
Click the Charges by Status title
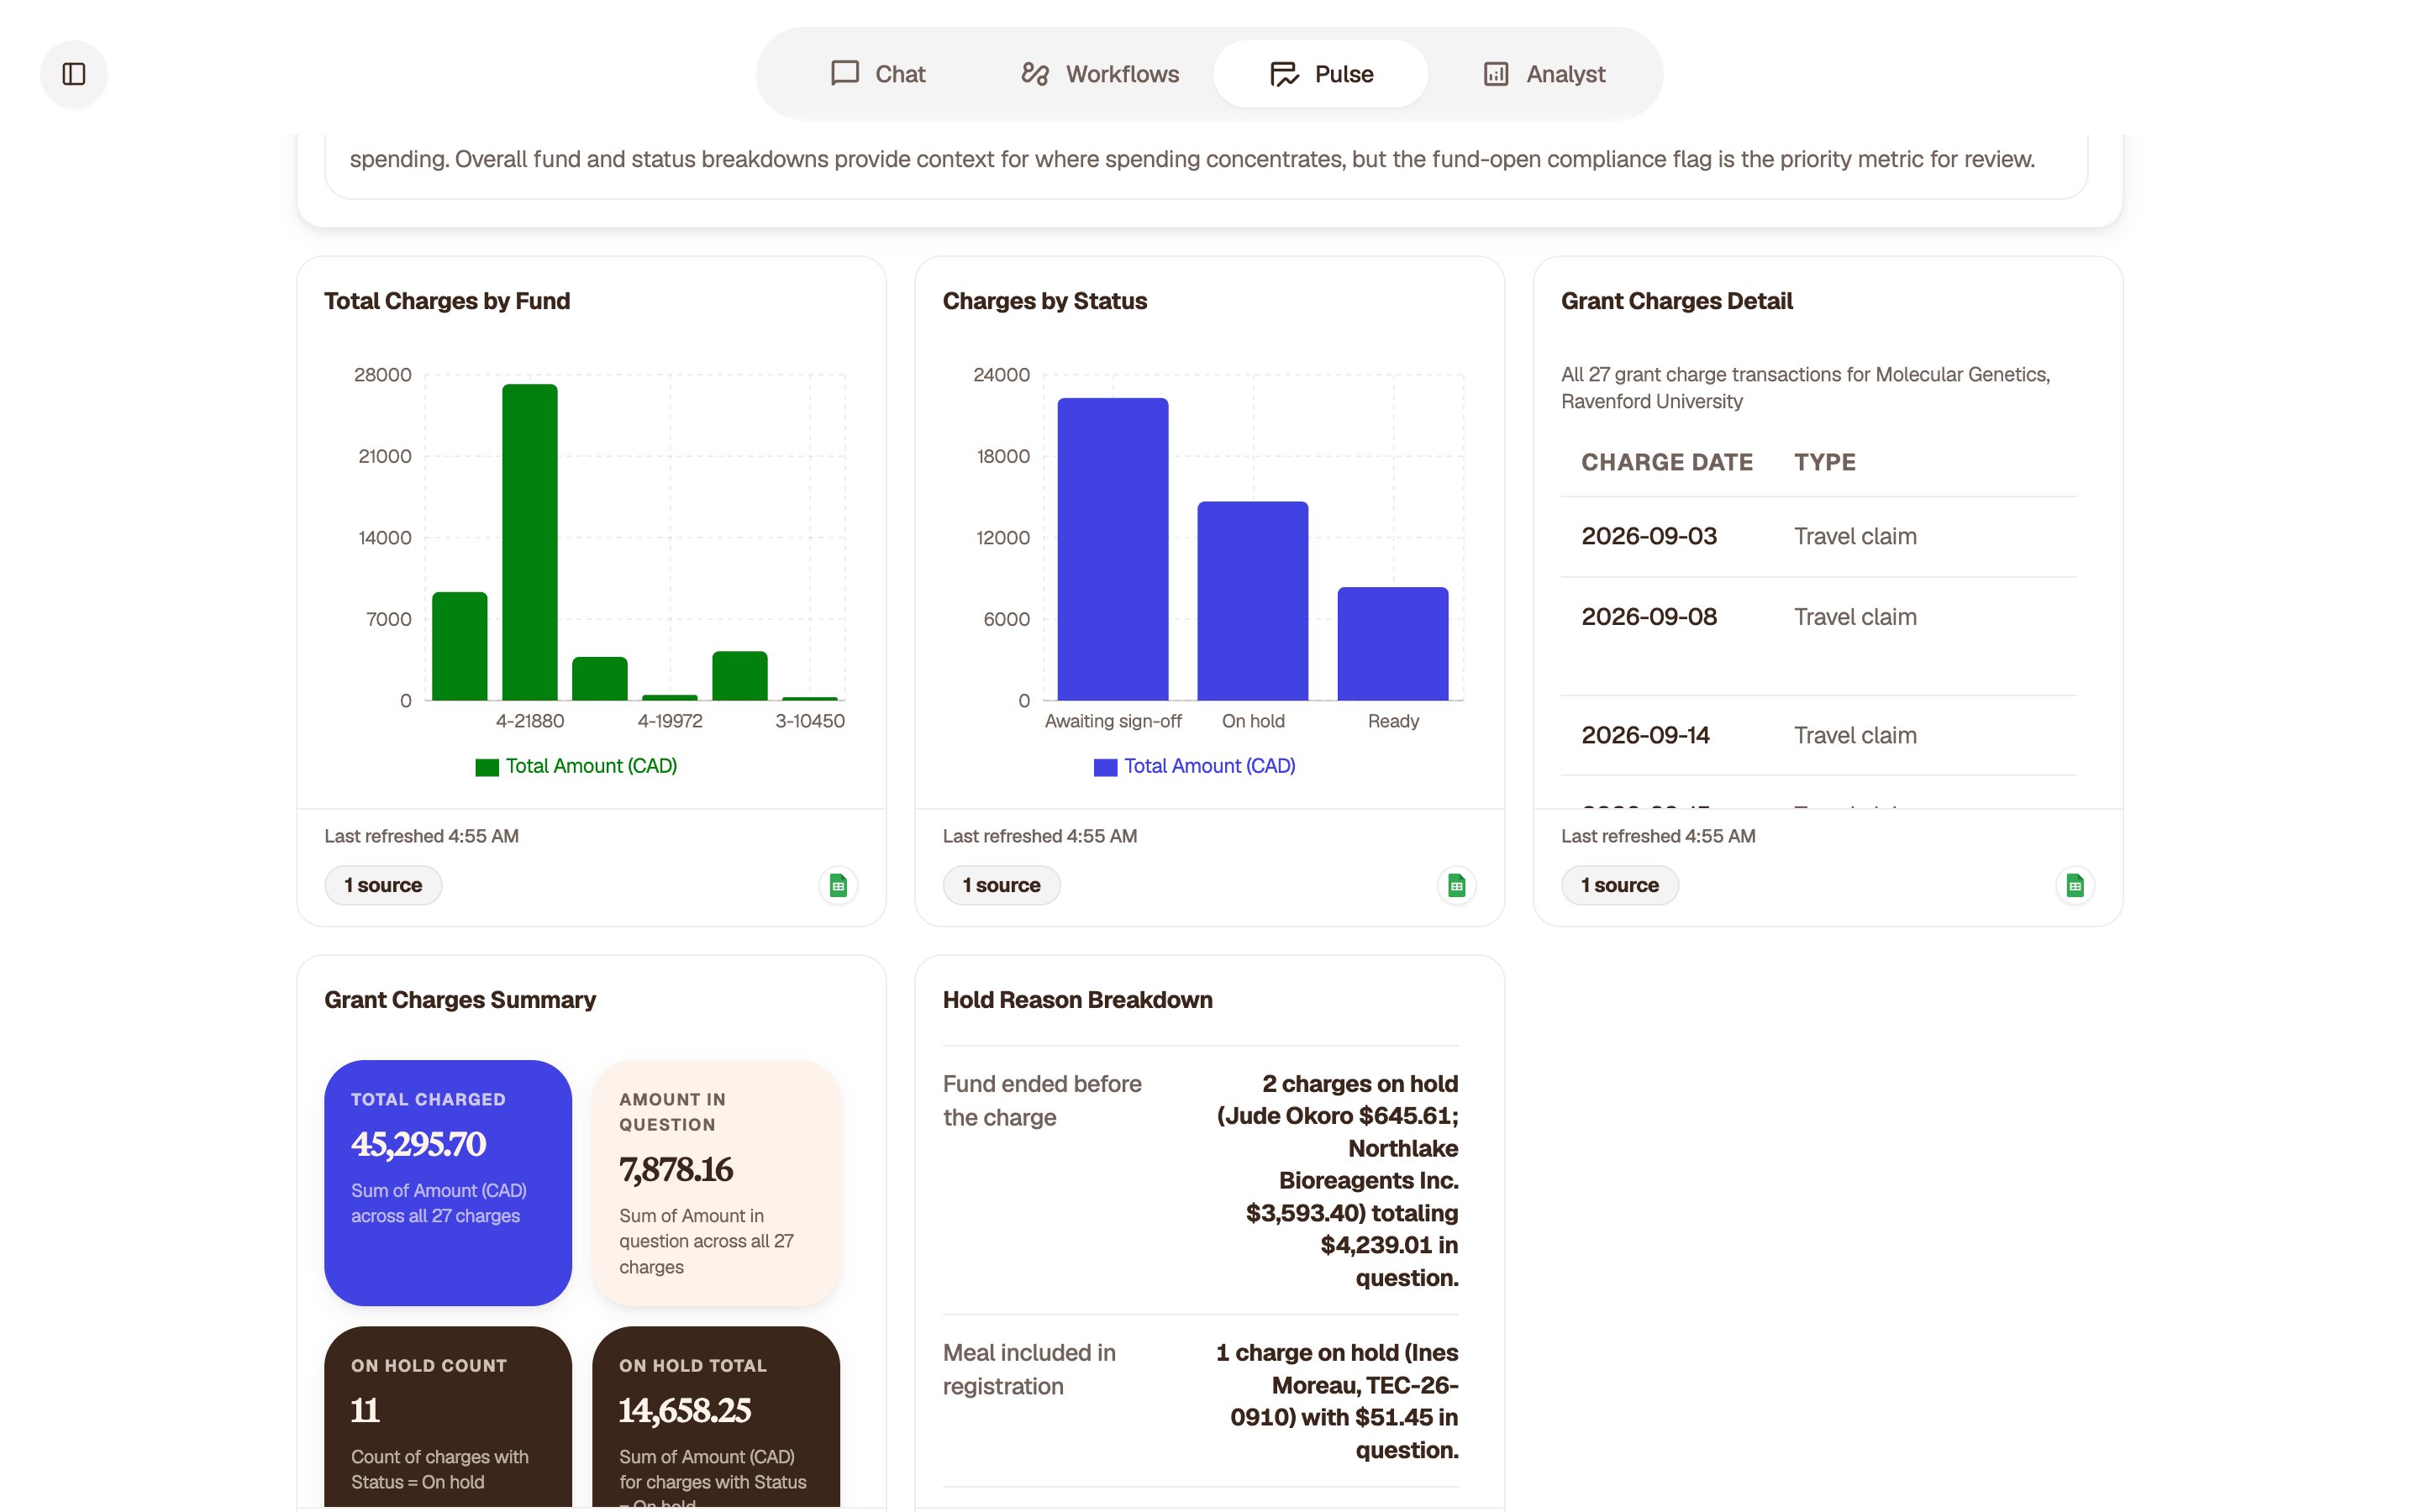point(1044,301)
